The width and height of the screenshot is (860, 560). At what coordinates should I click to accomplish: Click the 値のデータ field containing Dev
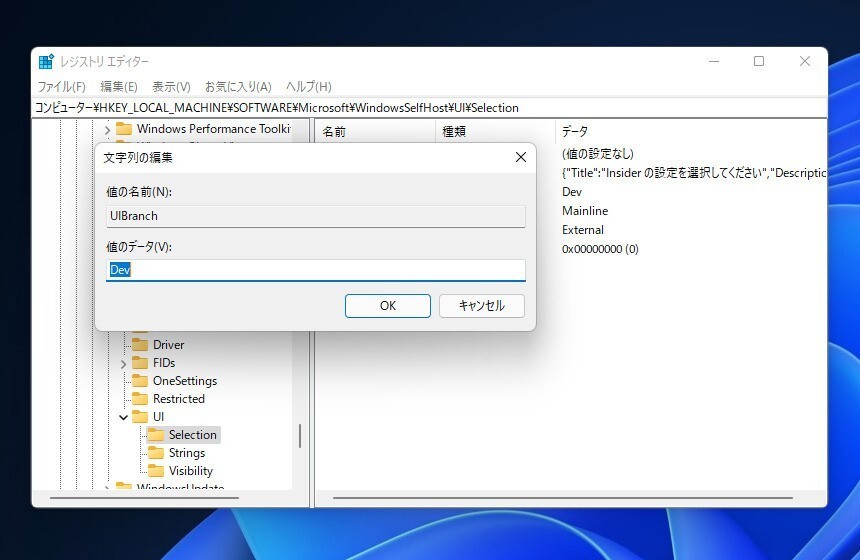click(315, 270)
